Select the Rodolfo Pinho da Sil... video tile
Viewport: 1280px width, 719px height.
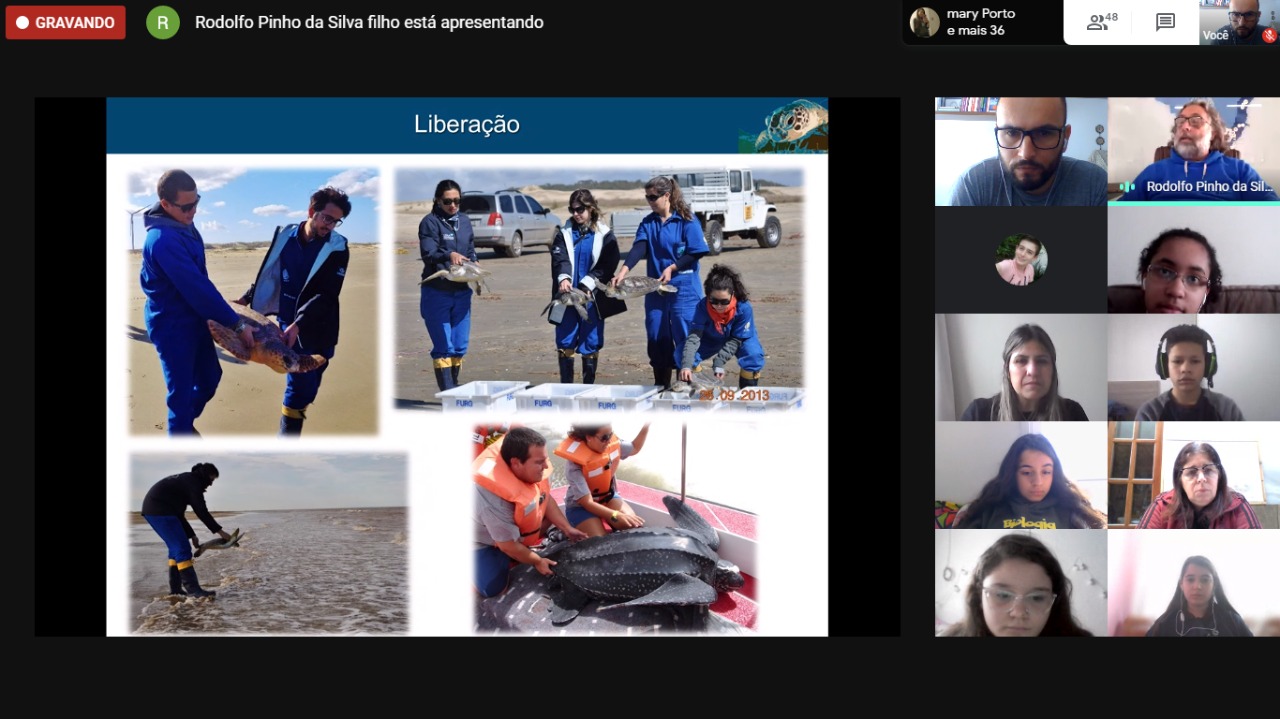pyautogui.click(x=1193, y=150)
